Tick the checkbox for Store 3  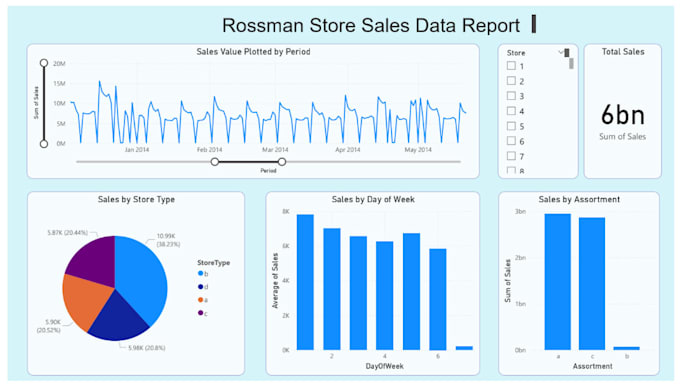(511, 96)
